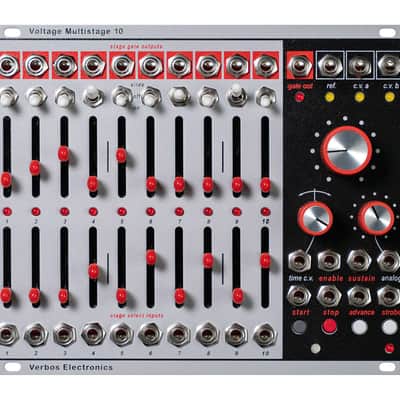Click the stage 8 gate output jack
This screenshot has height=400, width=400.
[x=208, y=65]
